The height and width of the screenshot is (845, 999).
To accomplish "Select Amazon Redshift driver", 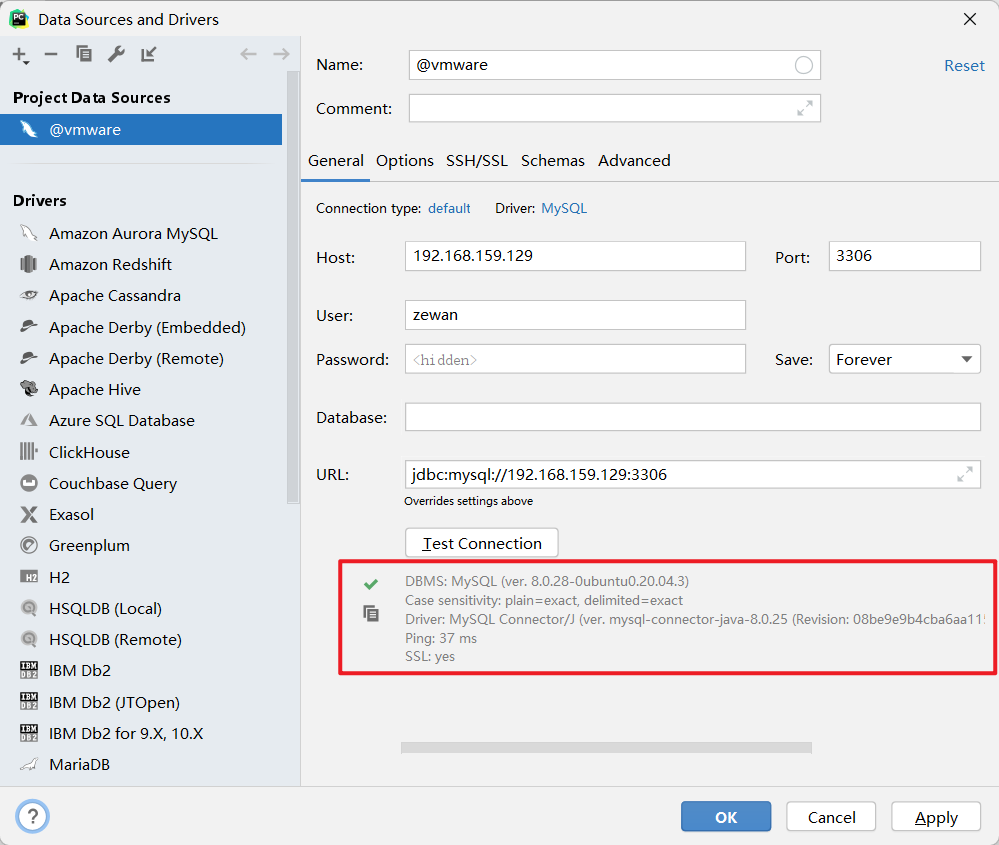I will tap(110, 264).
